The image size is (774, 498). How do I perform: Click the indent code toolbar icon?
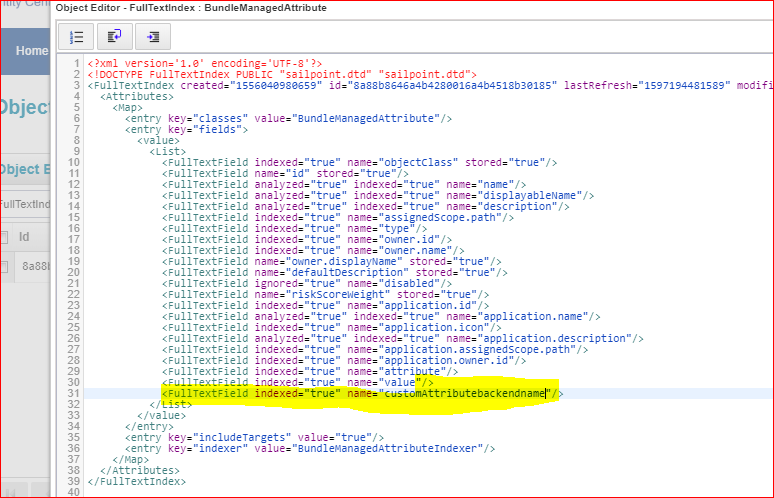152,36
